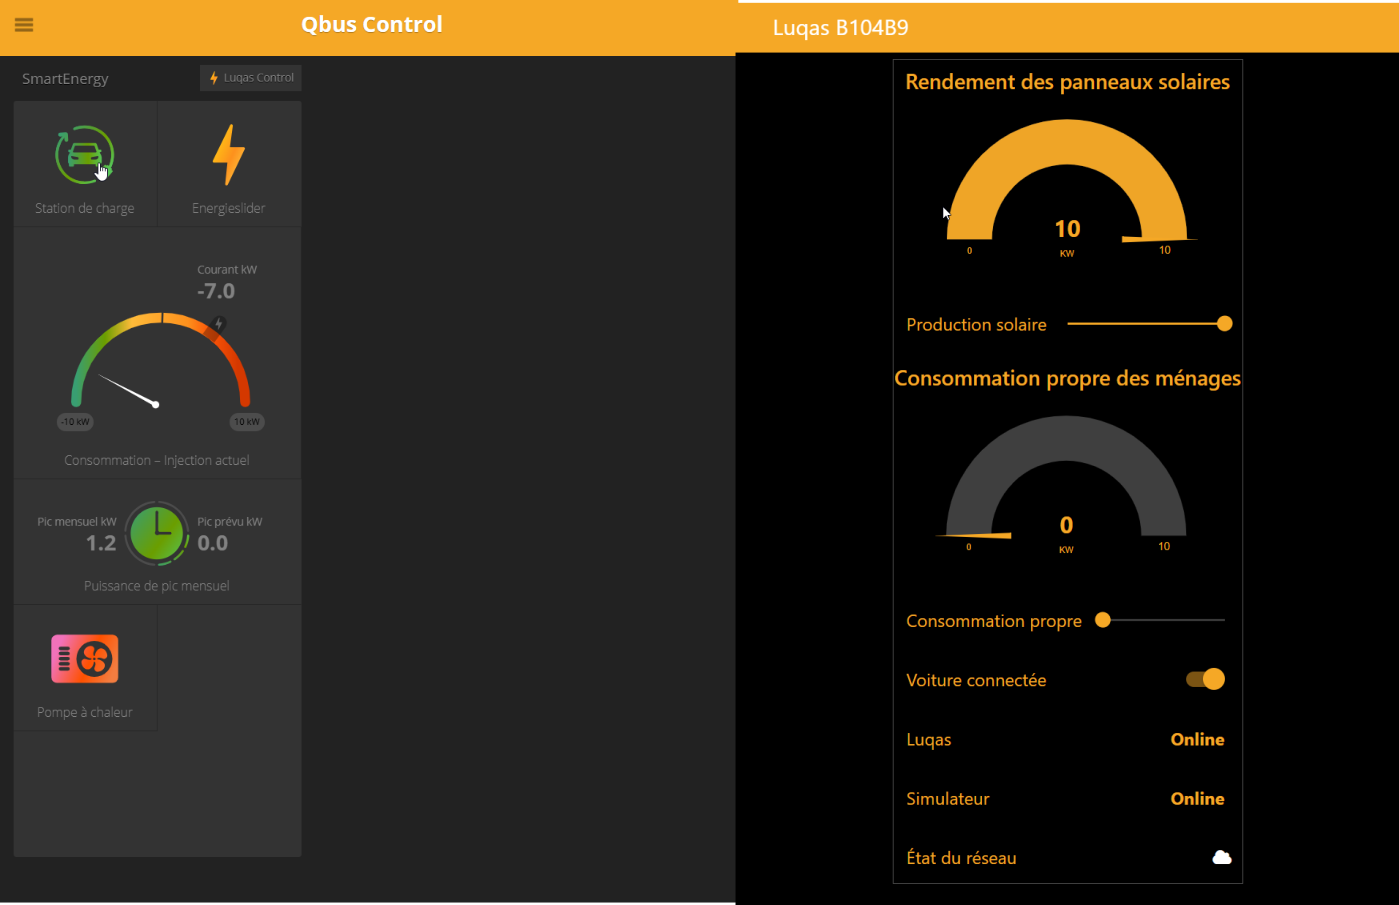Click the Qbus Control title
Screen dimensions: 1399x905
pyautogui.click(x=372, y=25)
